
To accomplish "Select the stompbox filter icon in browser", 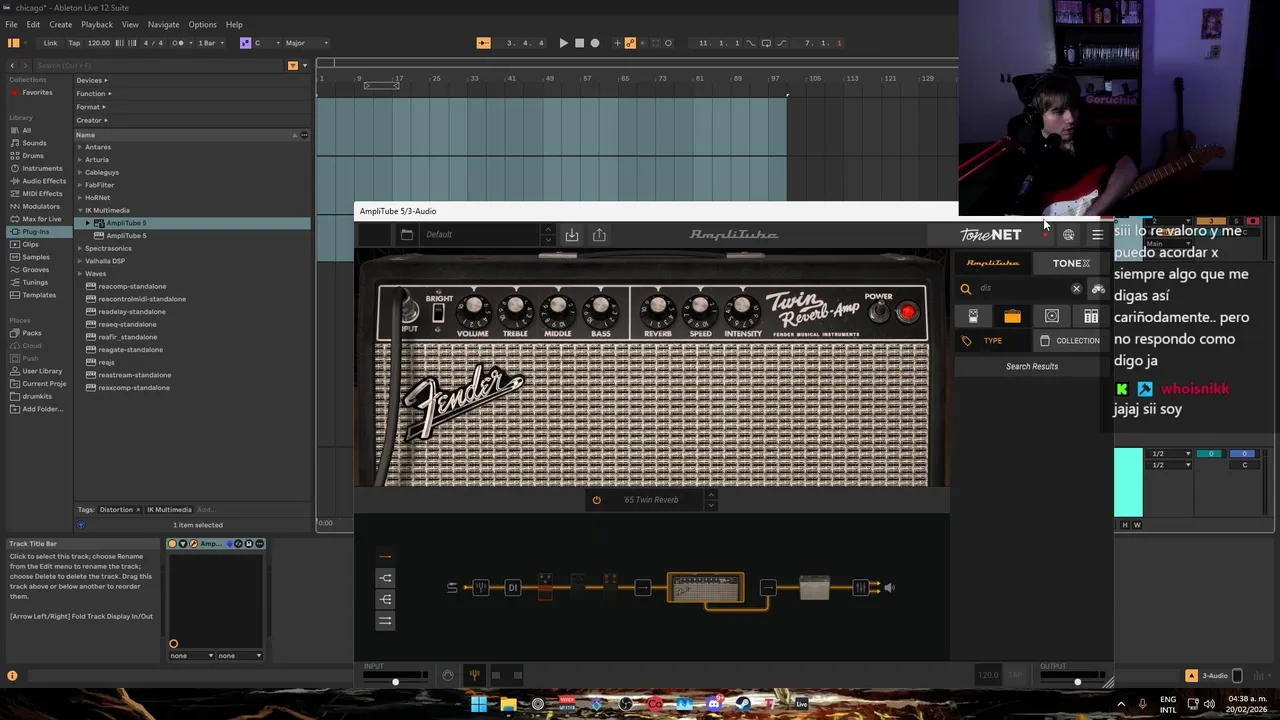I will click(973, 316).
